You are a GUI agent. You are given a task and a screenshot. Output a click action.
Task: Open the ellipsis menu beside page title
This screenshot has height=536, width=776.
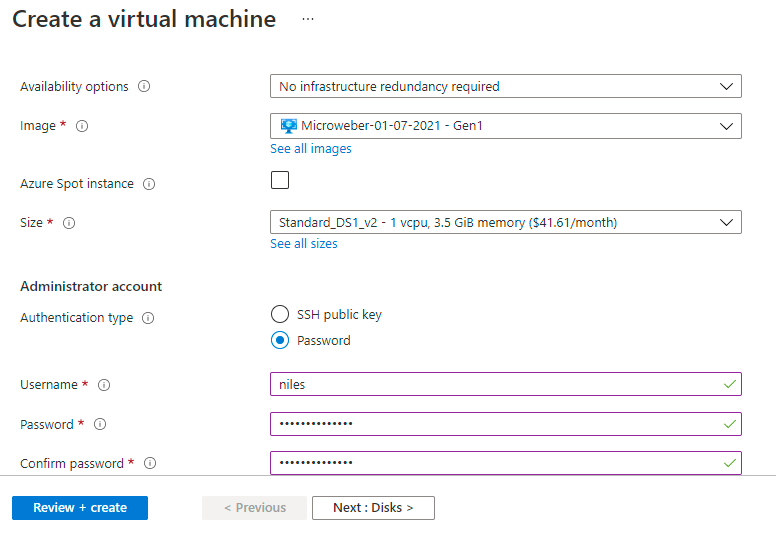(307, 19)
